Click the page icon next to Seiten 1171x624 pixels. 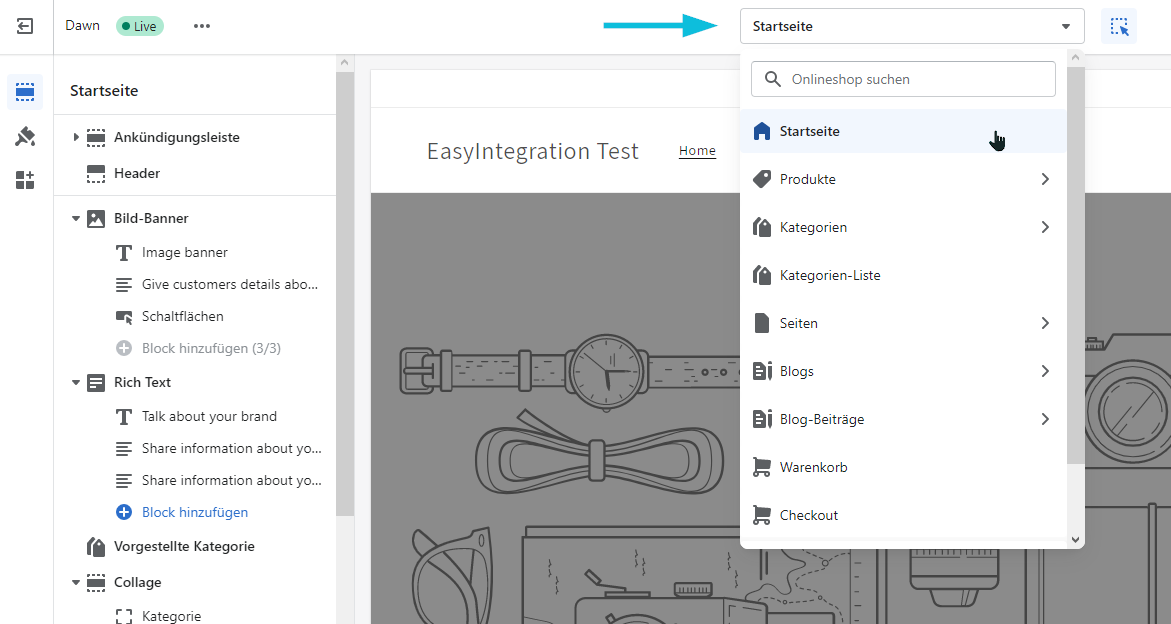(x=762, y=323)
